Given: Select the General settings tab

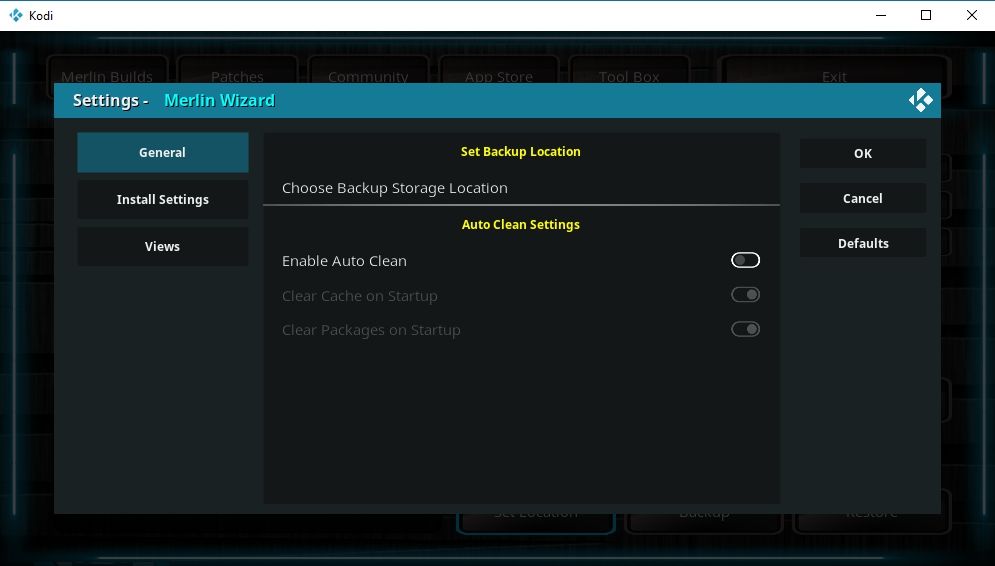Looking at the screenshot, I should pos(162,153).
